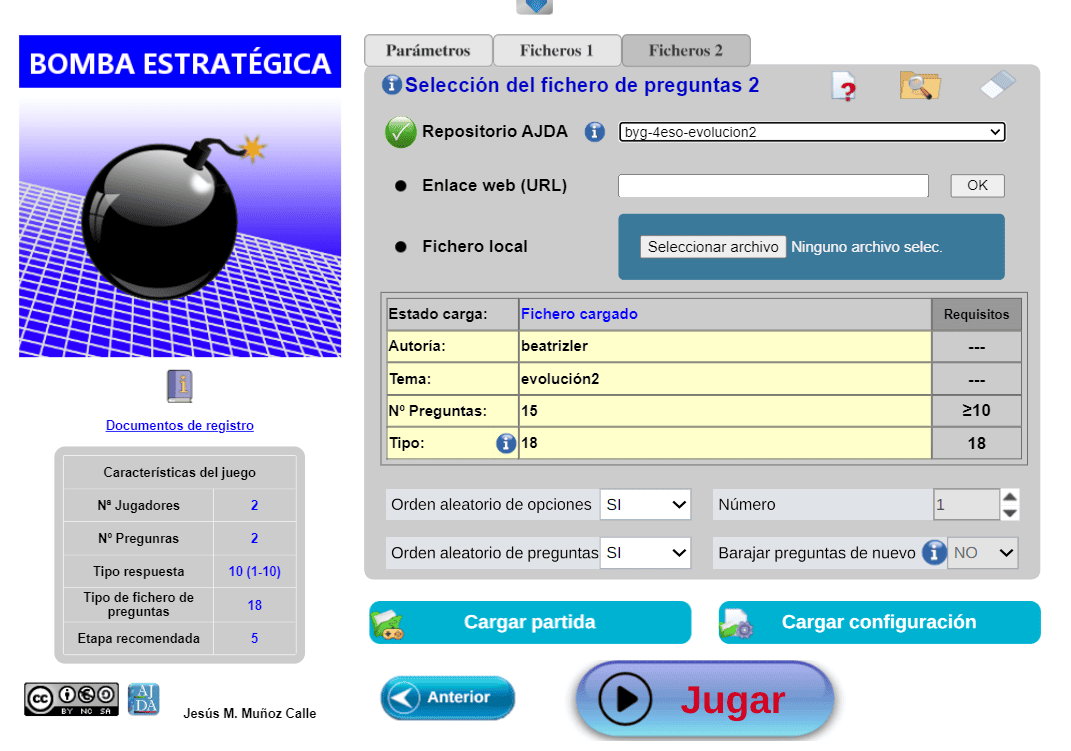
Task: Open the registration book icon
Action: [x=179, y=386]
